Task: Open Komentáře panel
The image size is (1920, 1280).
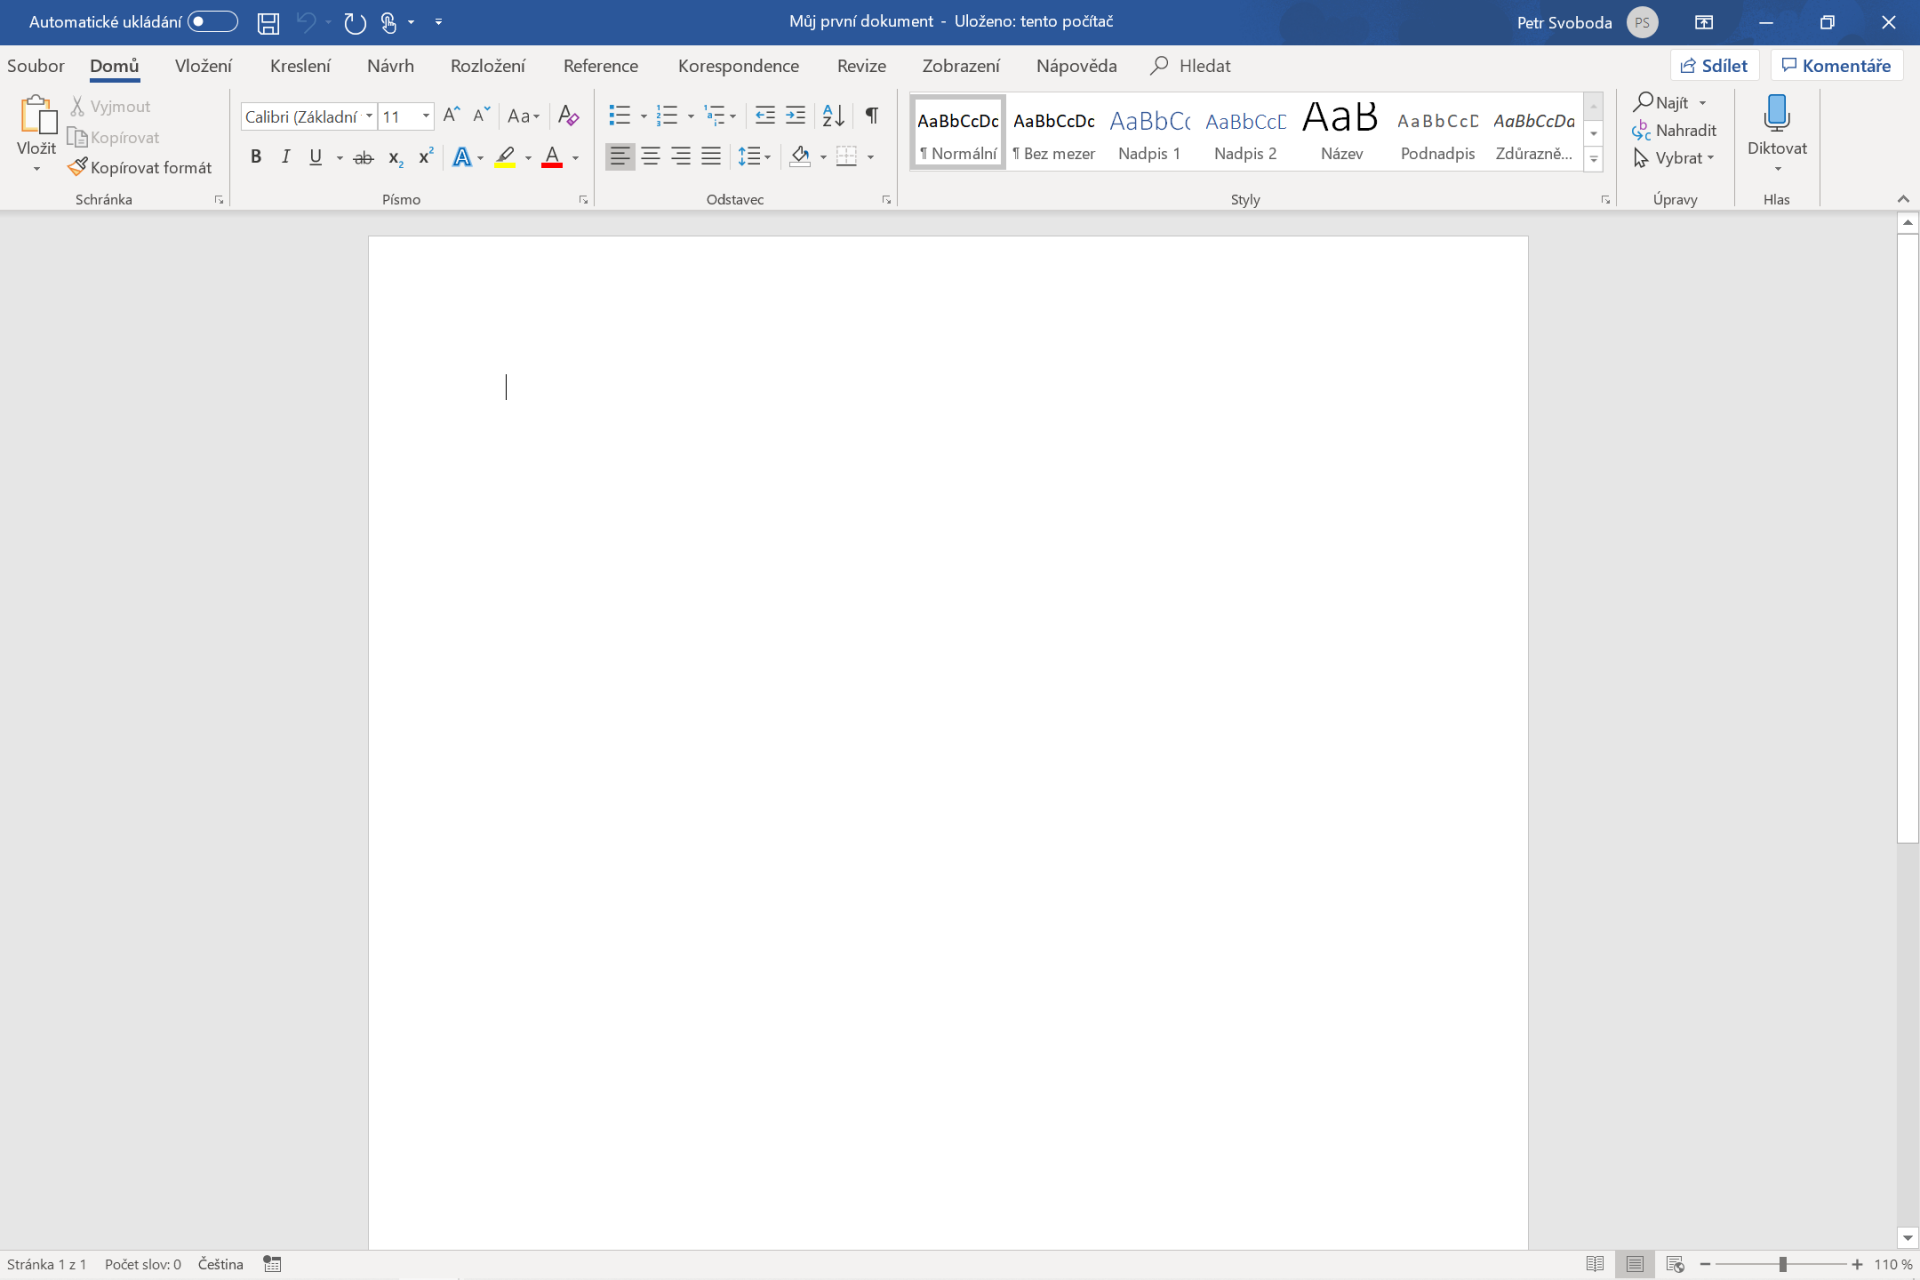Action: (1836, 65)
